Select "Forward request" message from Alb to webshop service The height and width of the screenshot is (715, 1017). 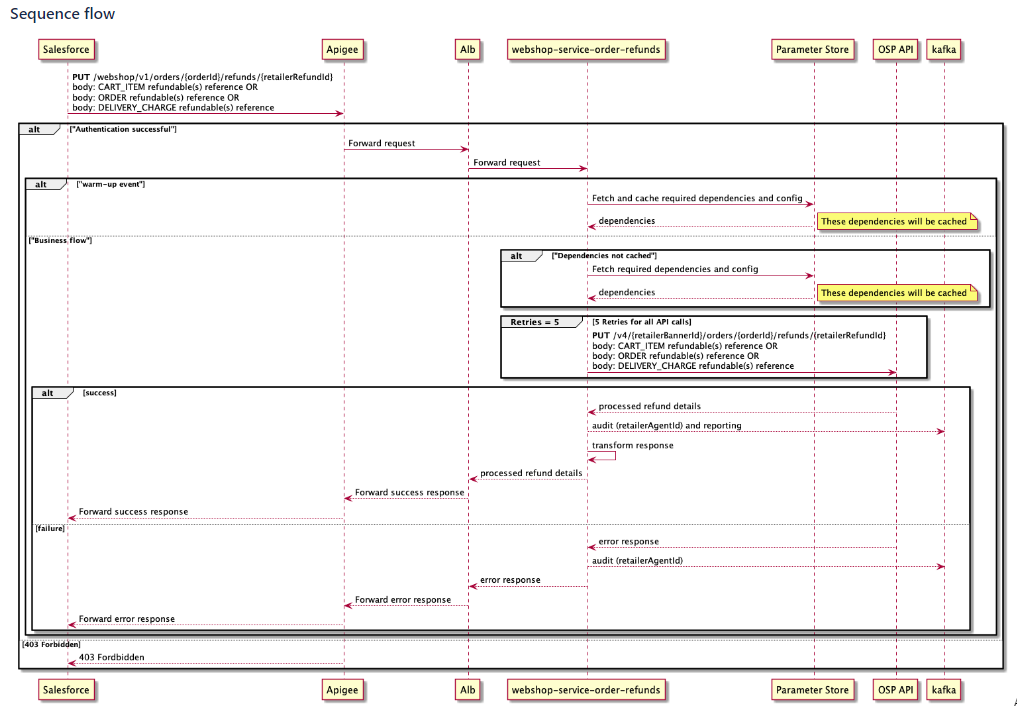click(507, 163)
